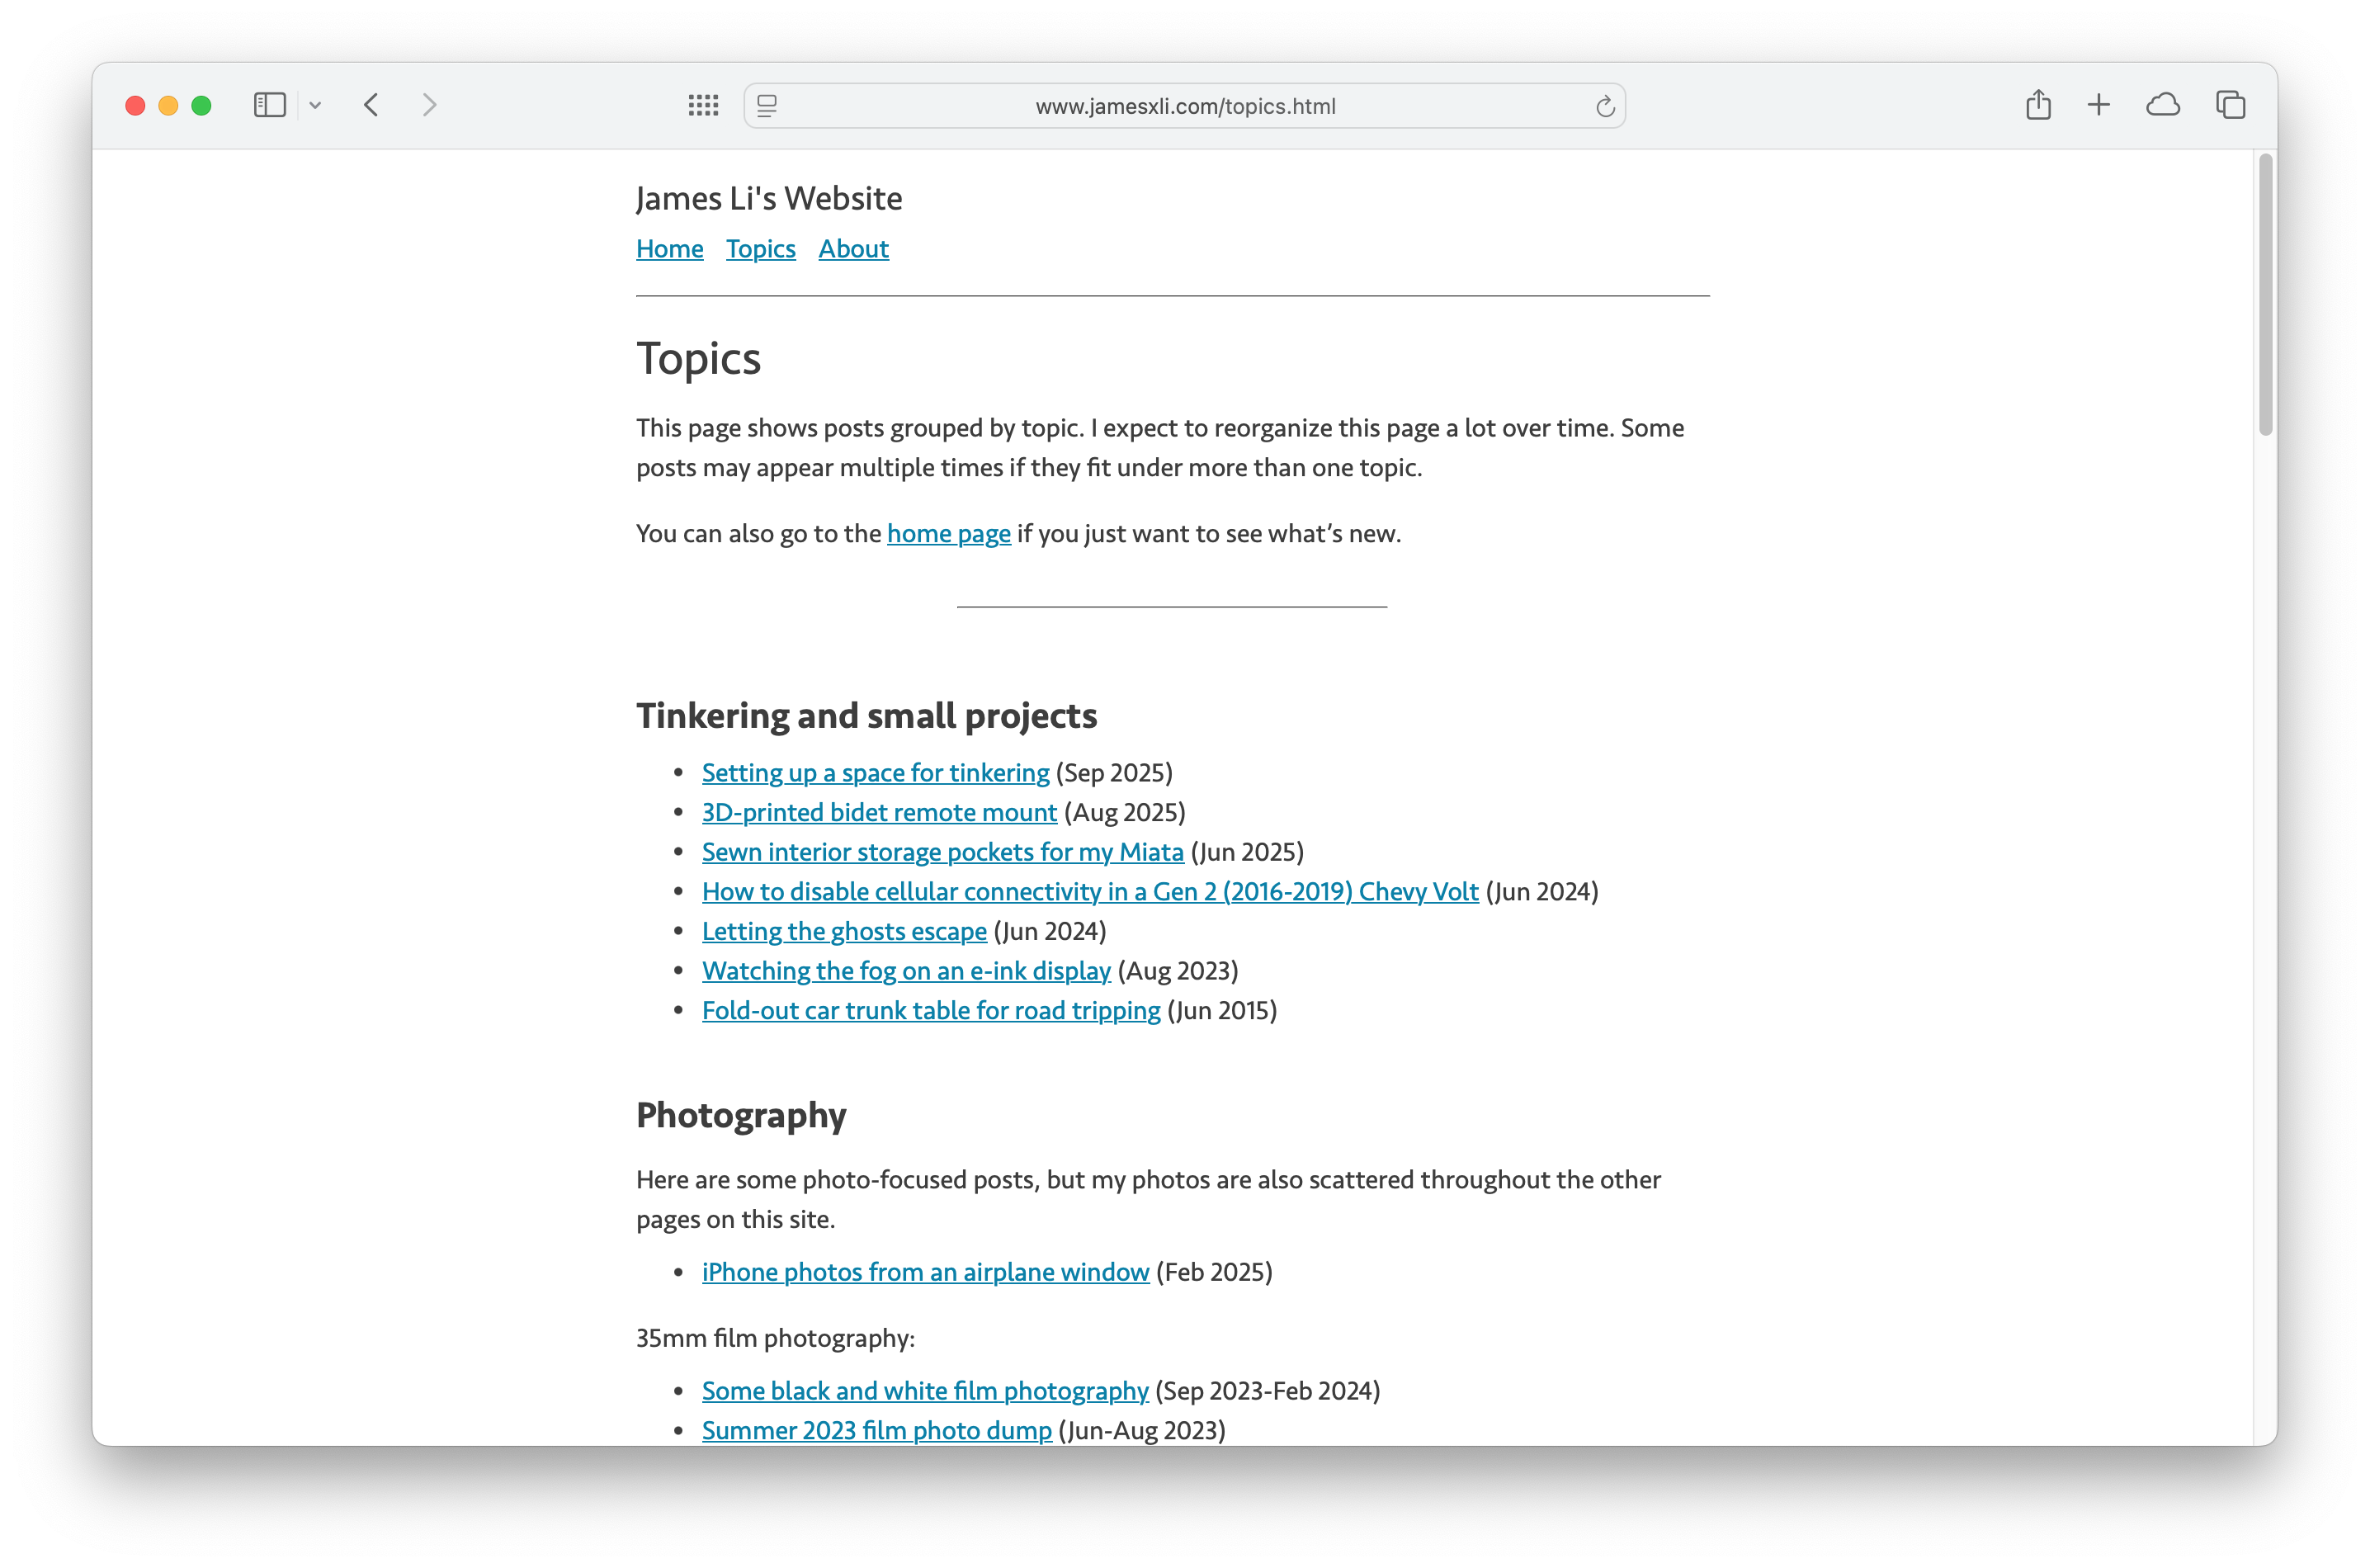Follow the 'home page' inline link
Image resolution: width=2370 pixels, height=1568 pixels.
948,534
